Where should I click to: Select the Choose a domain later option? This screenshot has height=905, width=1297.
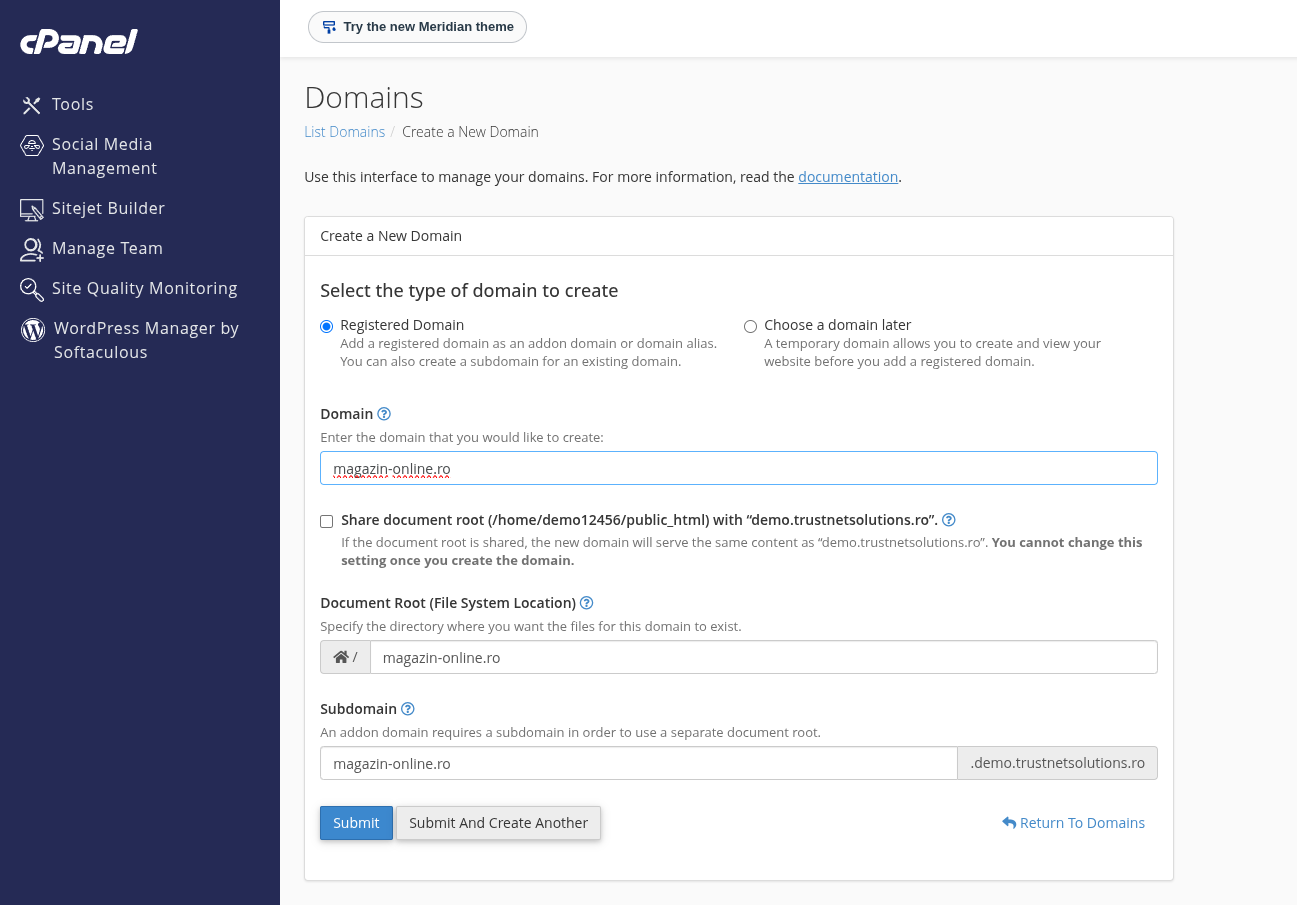coord(751,326)
